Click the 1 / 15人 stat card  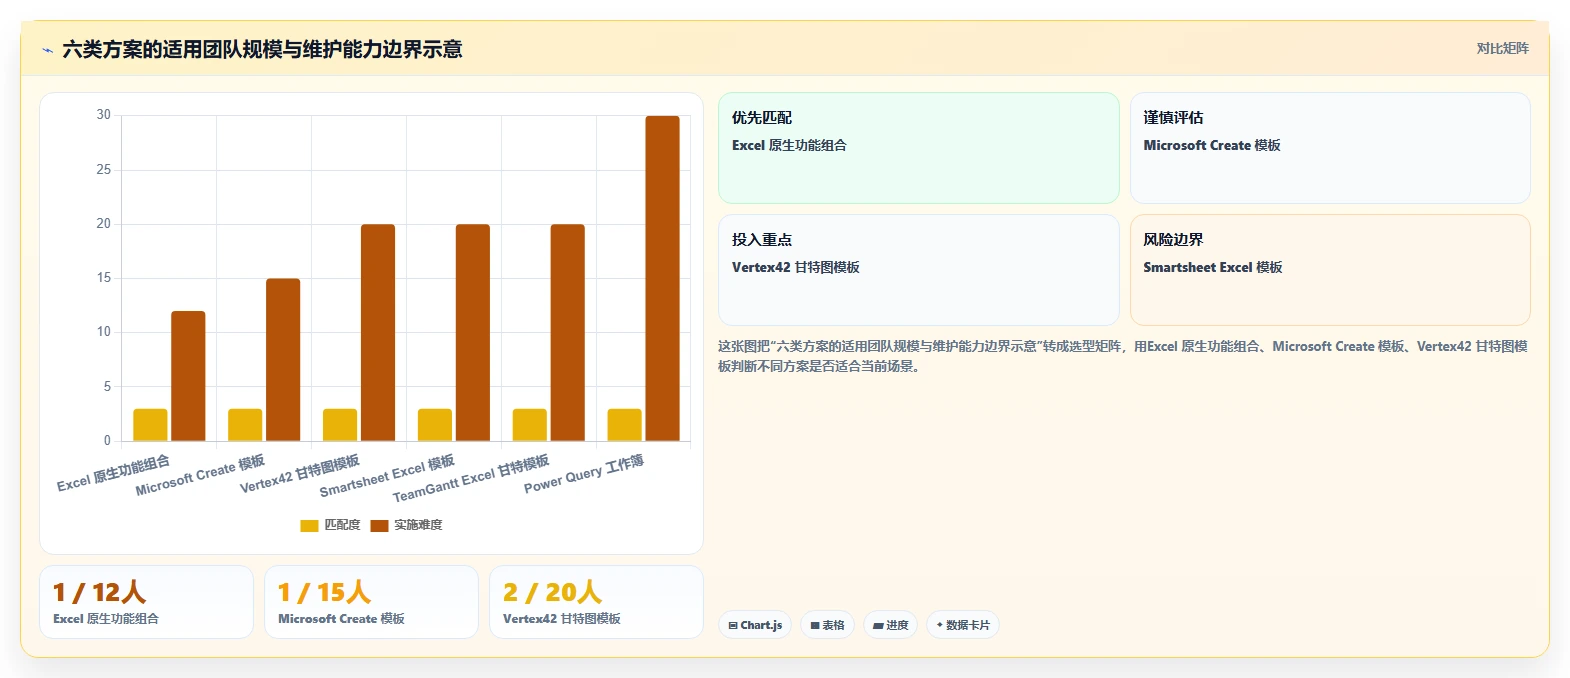pyautogui.click(x=371, y=602)
